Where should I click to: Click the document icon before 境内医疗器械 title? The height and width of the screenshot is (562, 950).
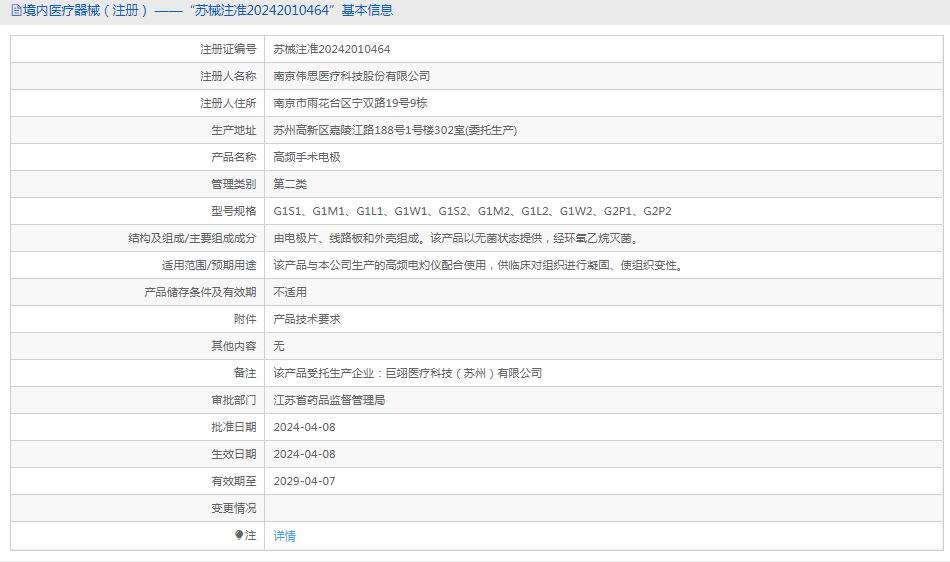(x=16, y=10)
